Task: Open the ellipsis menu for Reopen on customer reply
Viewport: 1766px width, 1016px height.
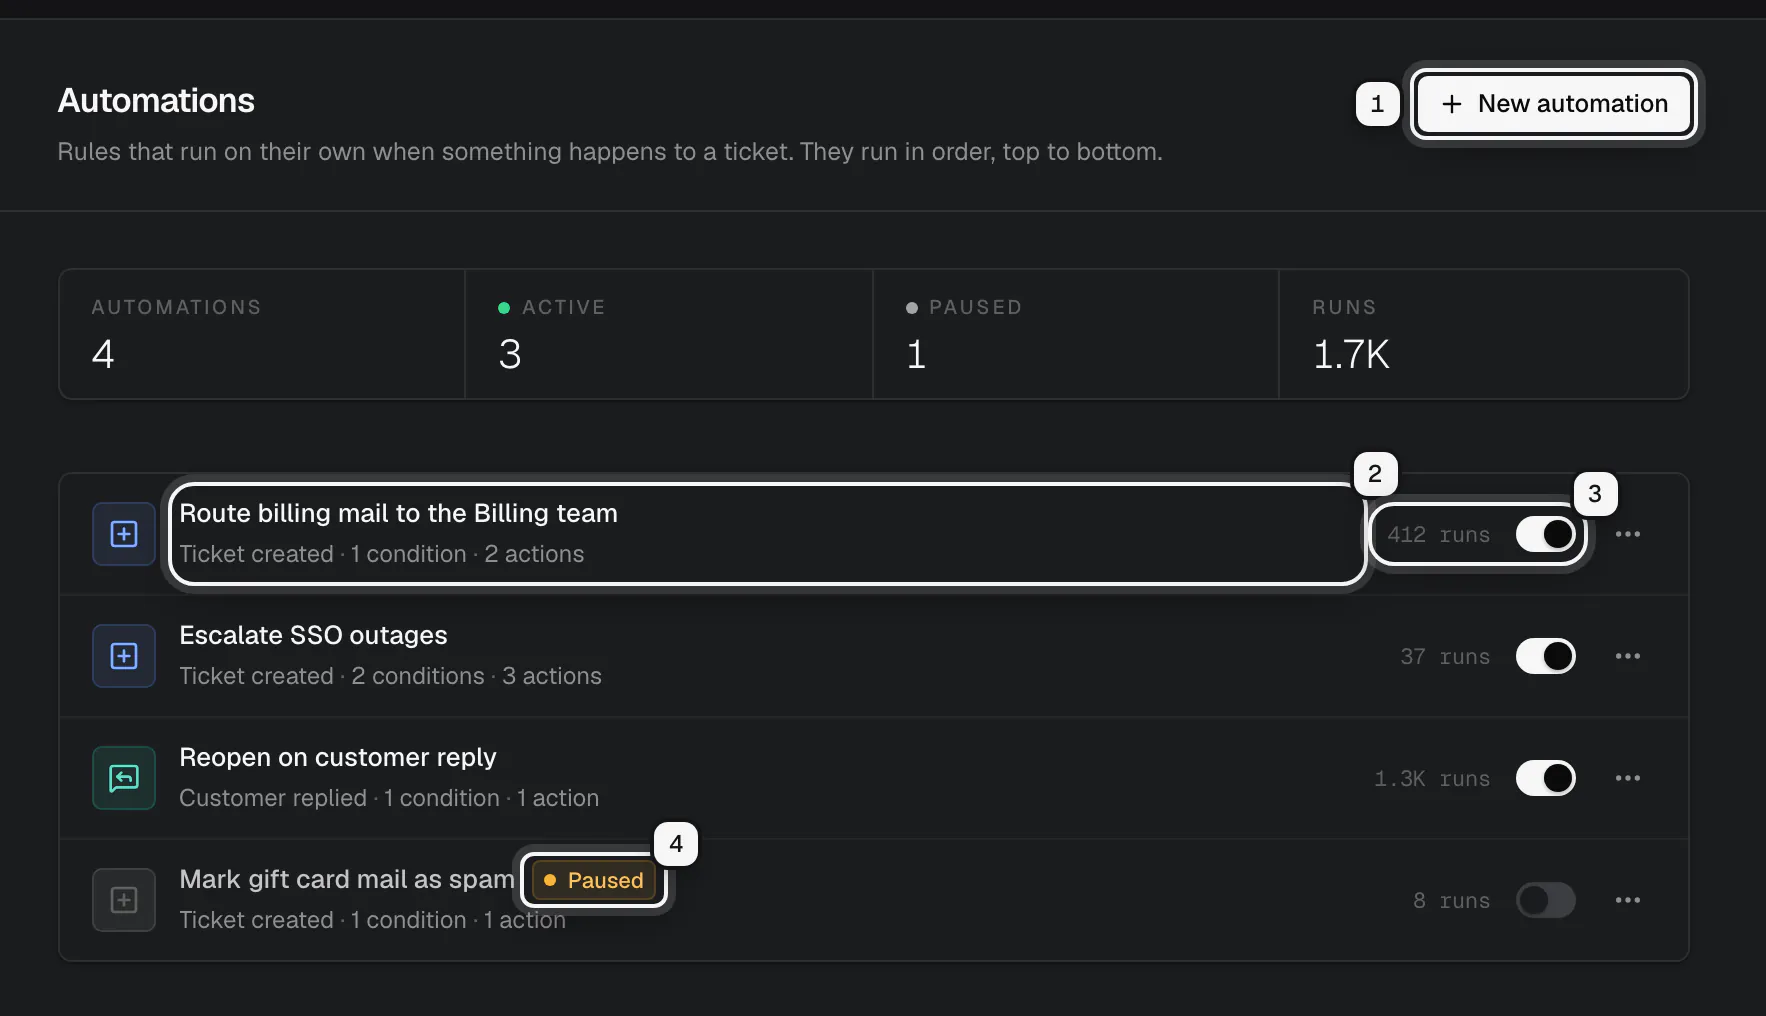Action: [1627, 778]
